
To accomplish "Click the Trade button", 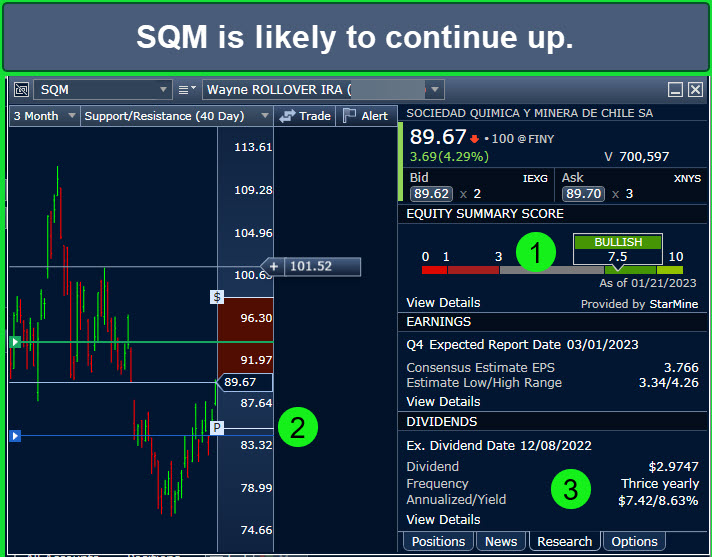I will point(304,116).
